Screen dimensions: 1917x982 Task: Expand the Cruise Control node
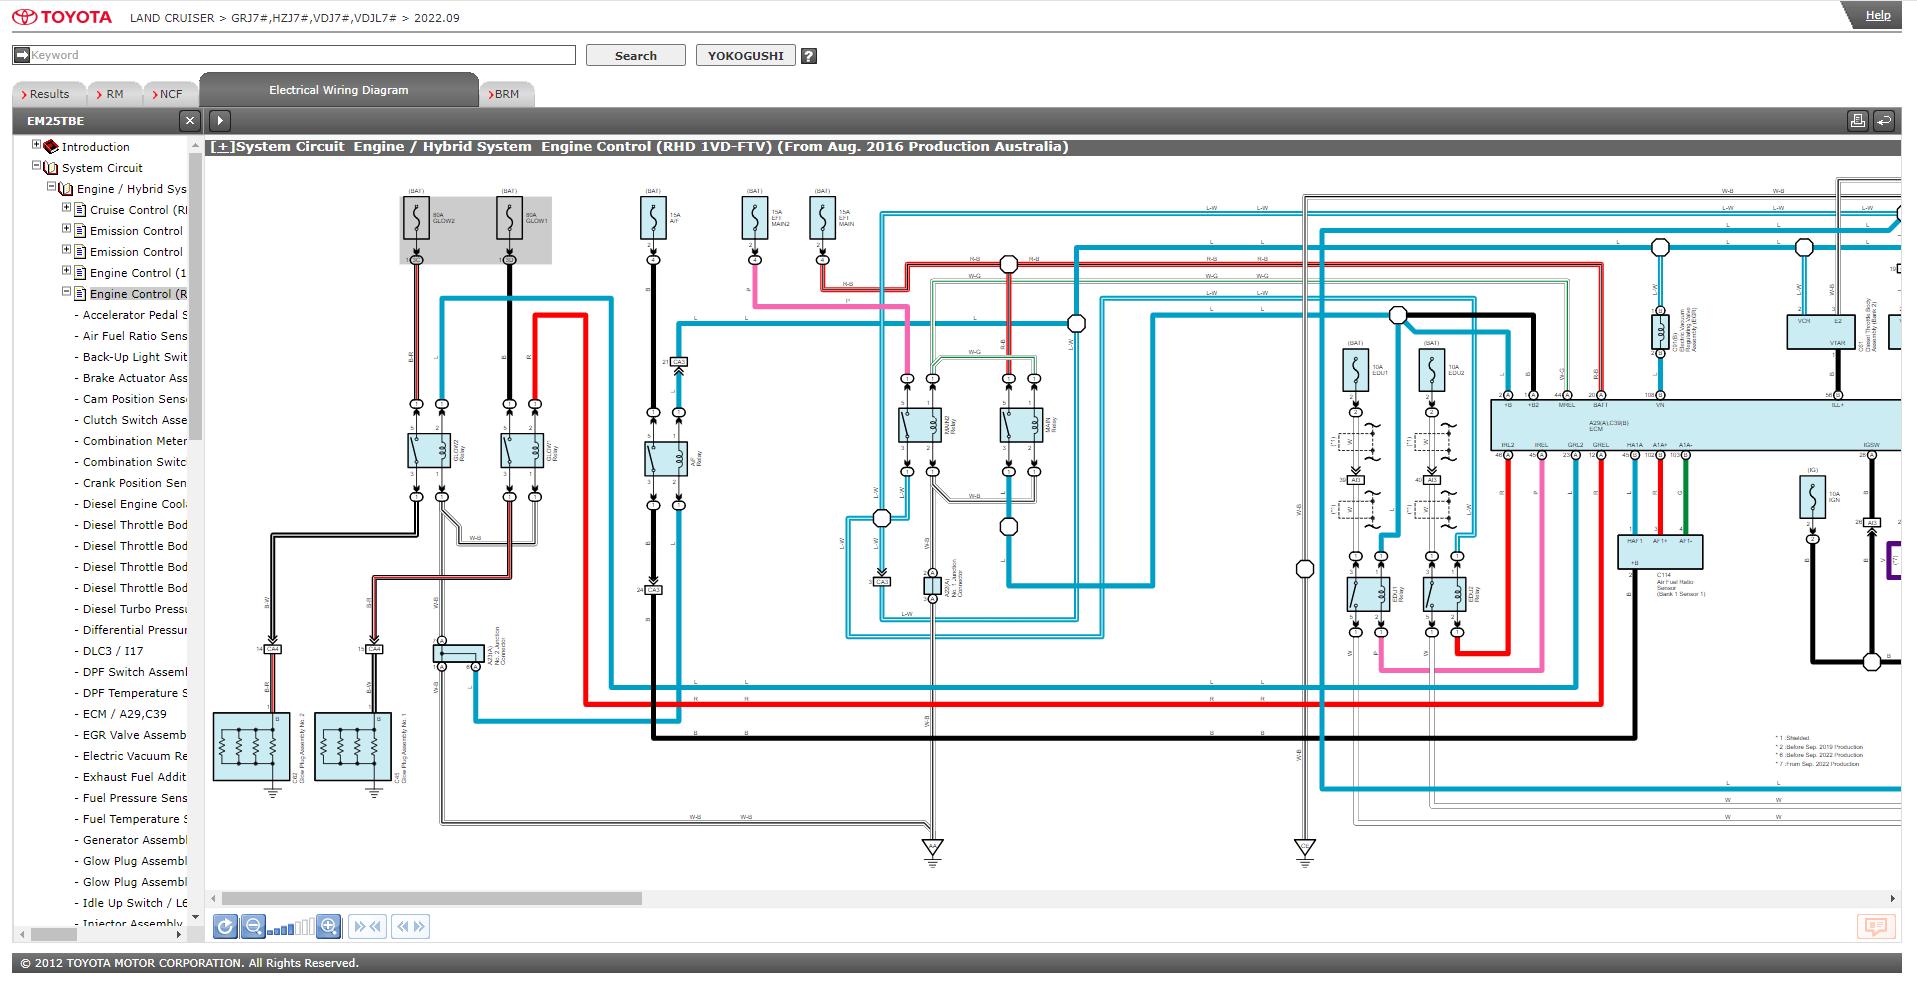[x=67, y=209]
